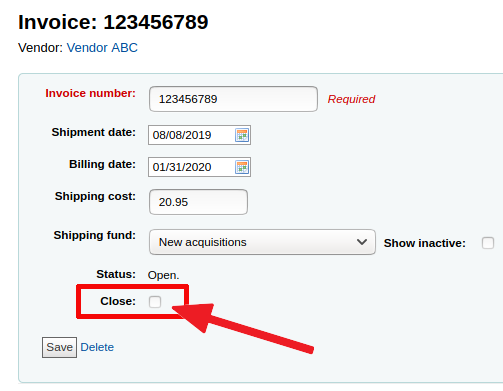Screen dimensions: 503x391
Task: Click the Show inactive label text
Action: (x=424, y=243)
